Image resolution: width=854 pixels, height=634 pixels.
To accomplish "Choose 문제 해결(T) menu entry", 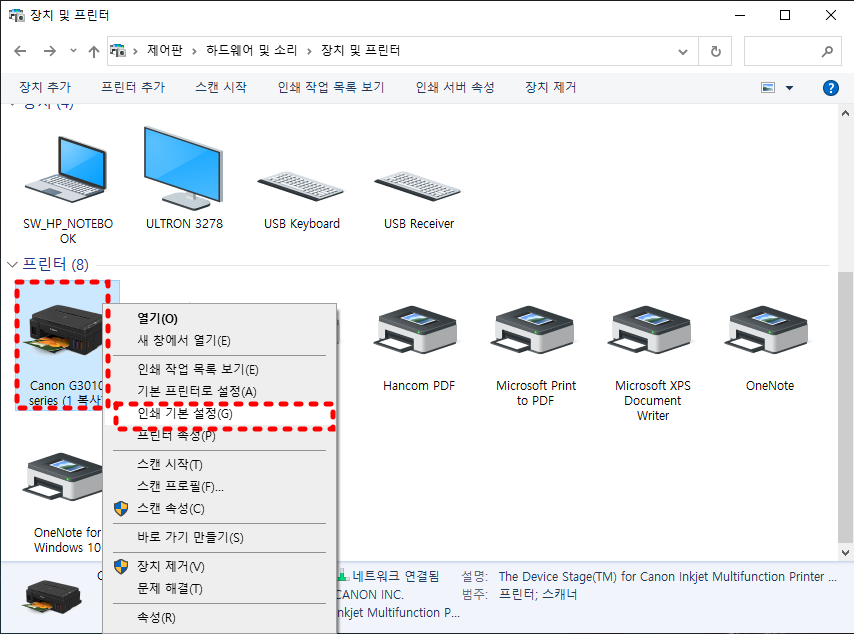I will (219, 588).
